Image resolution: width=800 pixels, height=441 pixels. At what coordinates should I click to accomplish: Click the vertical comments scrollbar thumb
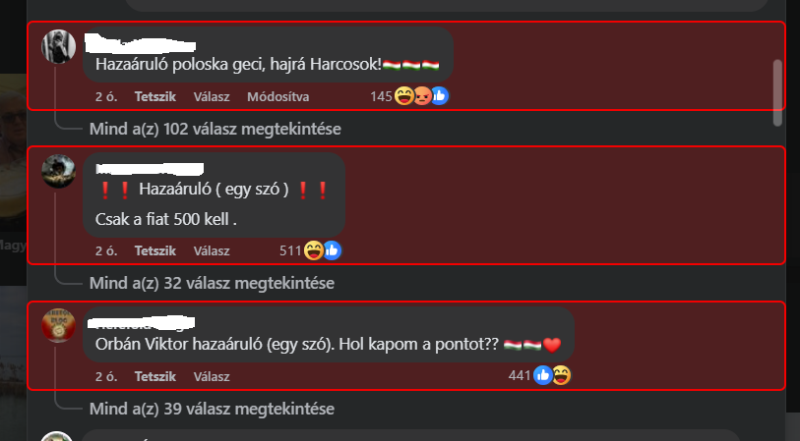pos(777,93)
